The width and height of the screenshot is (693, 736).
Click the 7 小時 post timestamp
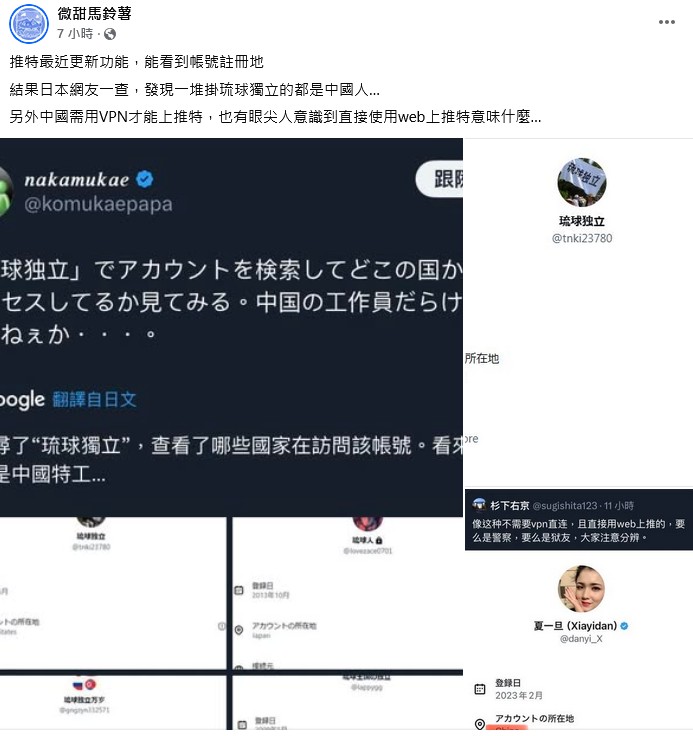coord(75,34)
